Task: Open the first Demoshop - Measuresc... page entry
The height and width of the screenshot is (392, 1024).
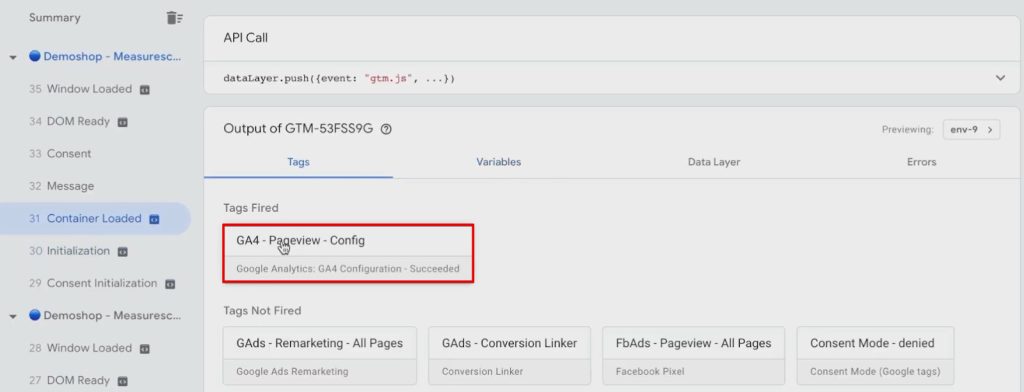Action: (x=106, y=57)
